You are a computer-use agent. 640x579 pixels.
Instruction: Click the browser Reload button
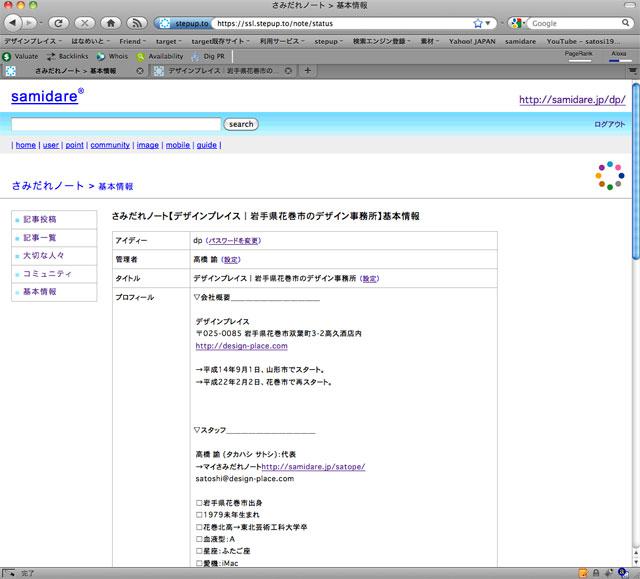[58, 22]
